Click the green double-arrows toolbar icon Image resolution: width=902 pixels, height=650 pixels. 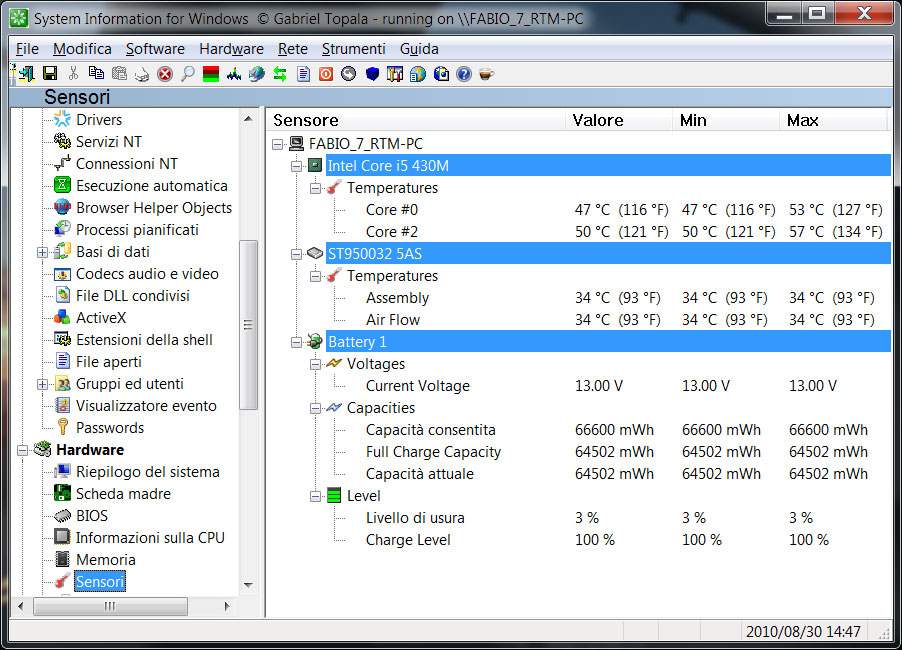click(x=280, y=74)
